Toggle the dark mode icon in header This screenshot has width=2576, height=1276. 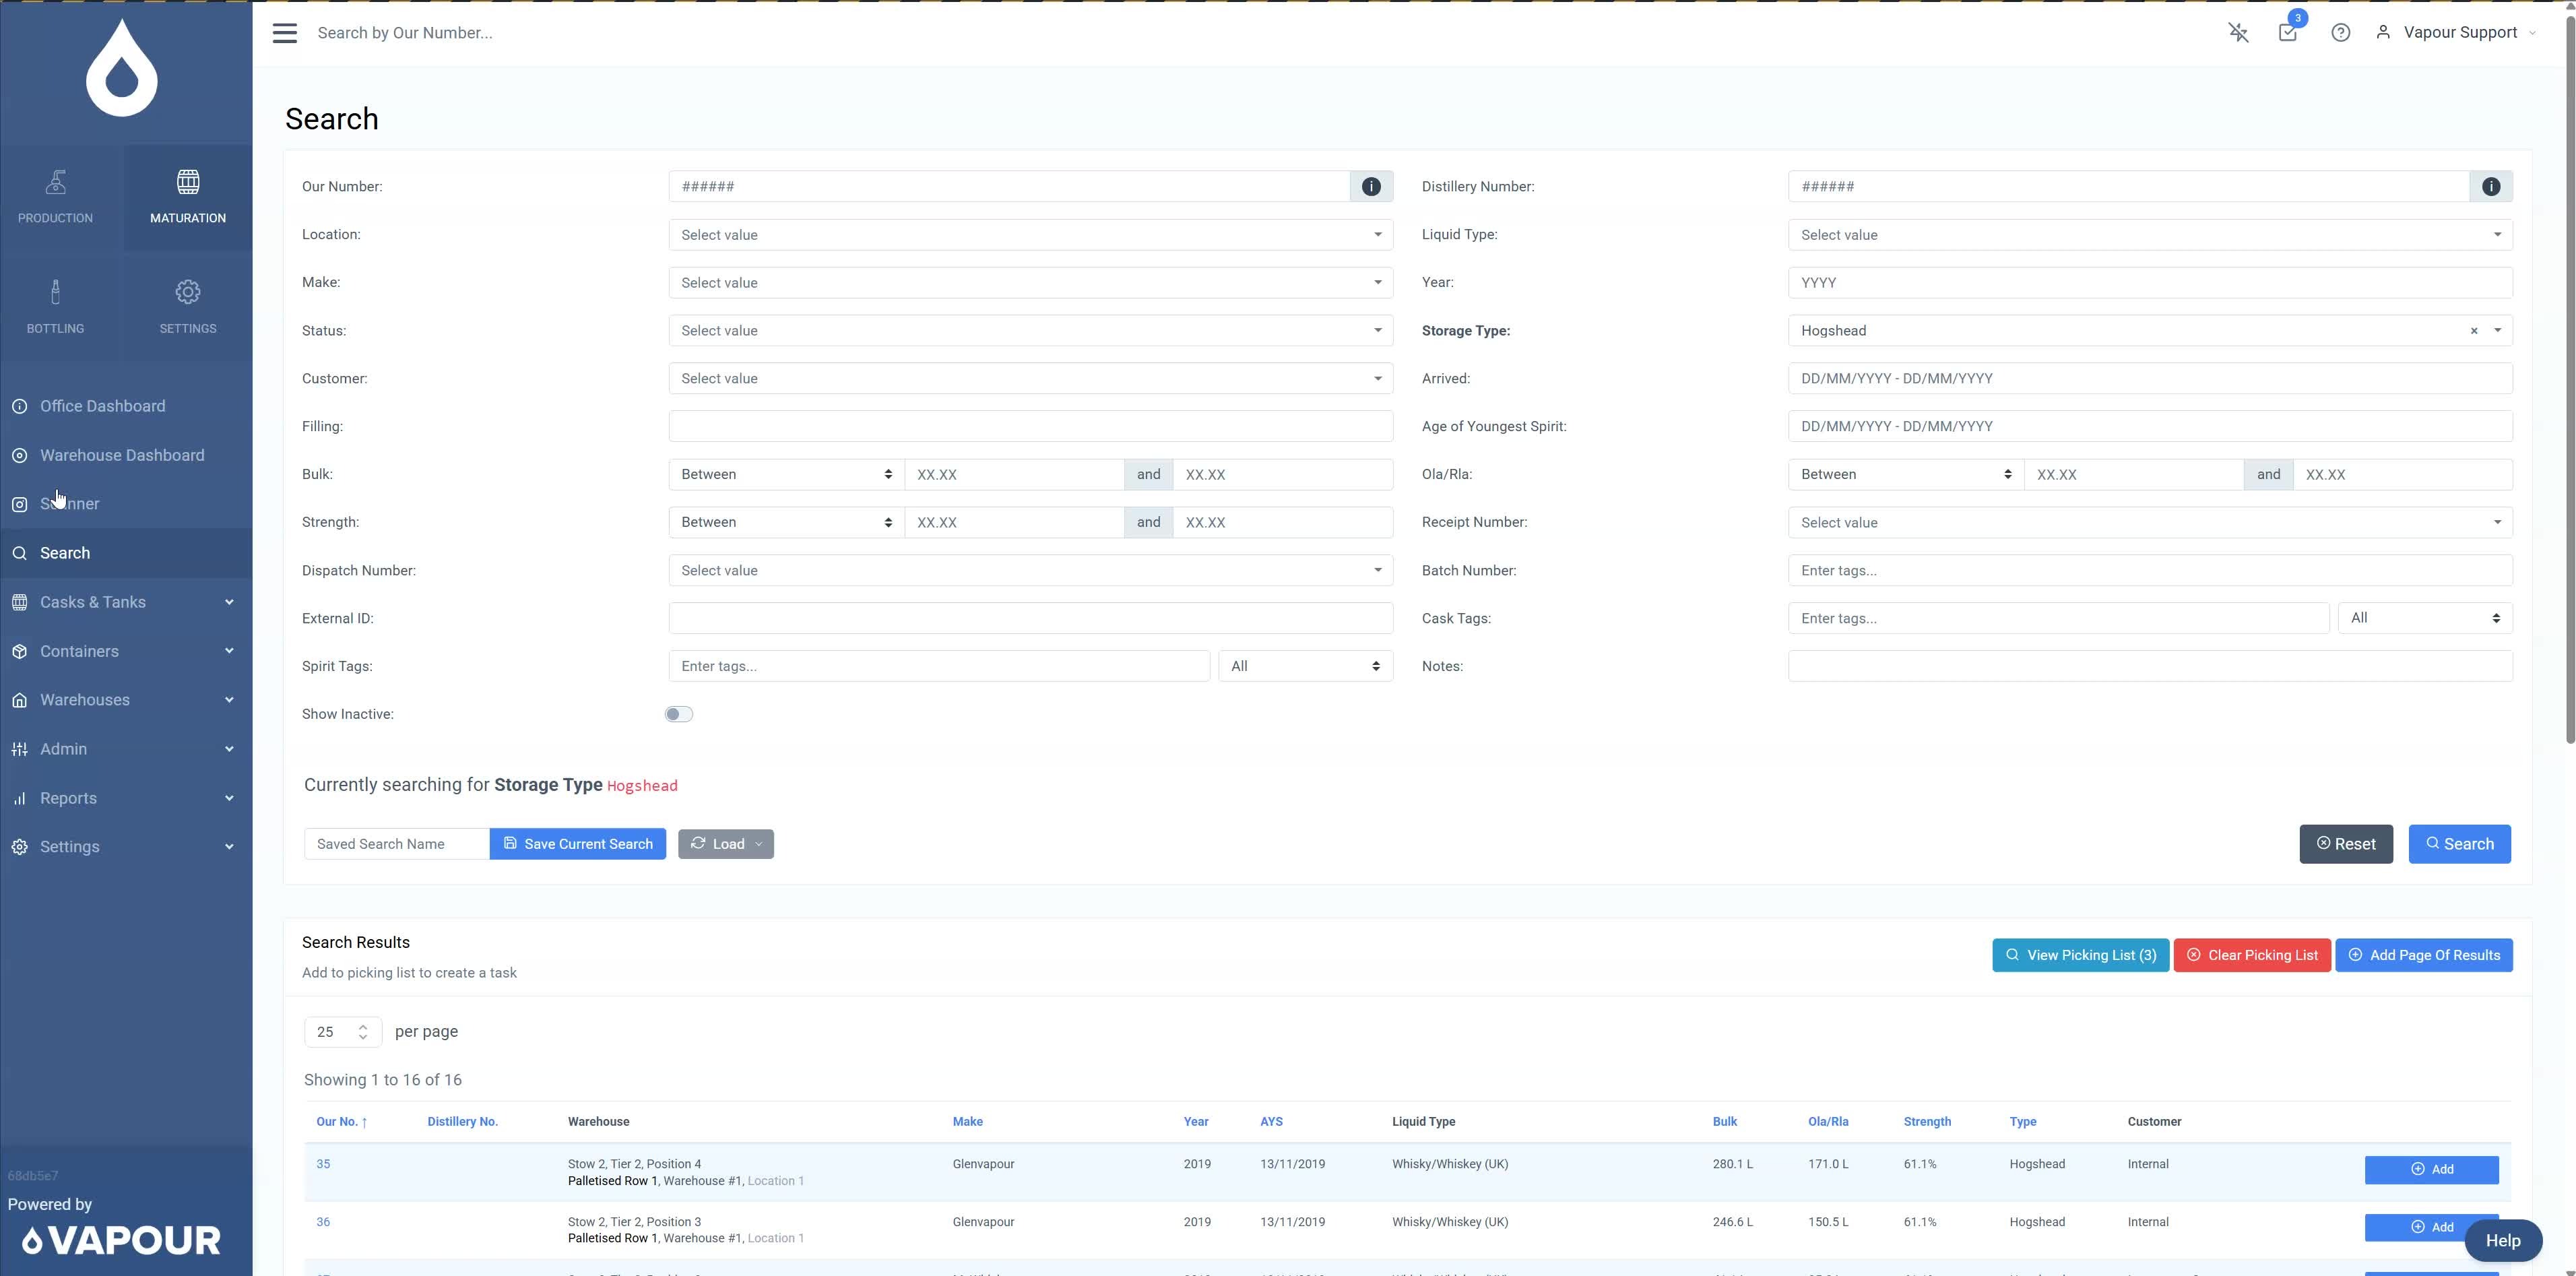[2238, 33]
